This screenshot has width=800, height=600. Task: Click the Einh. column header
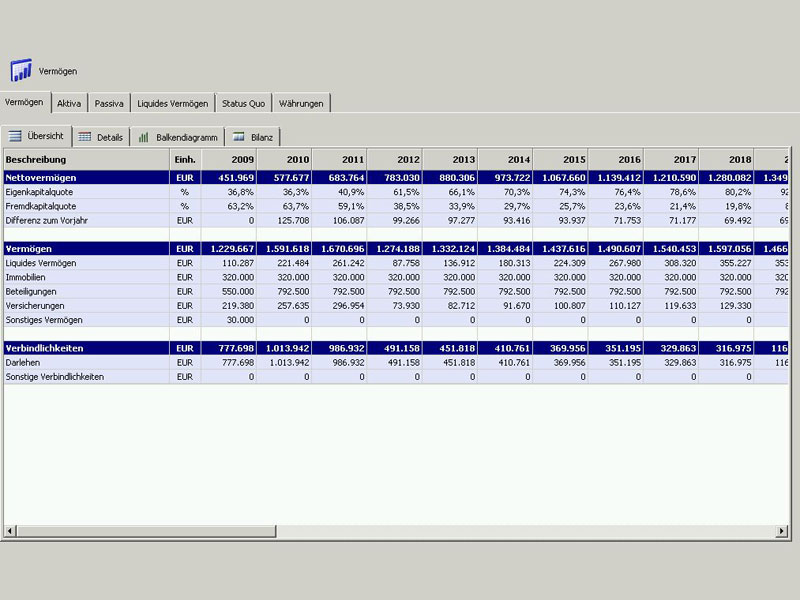coord(185,160)
